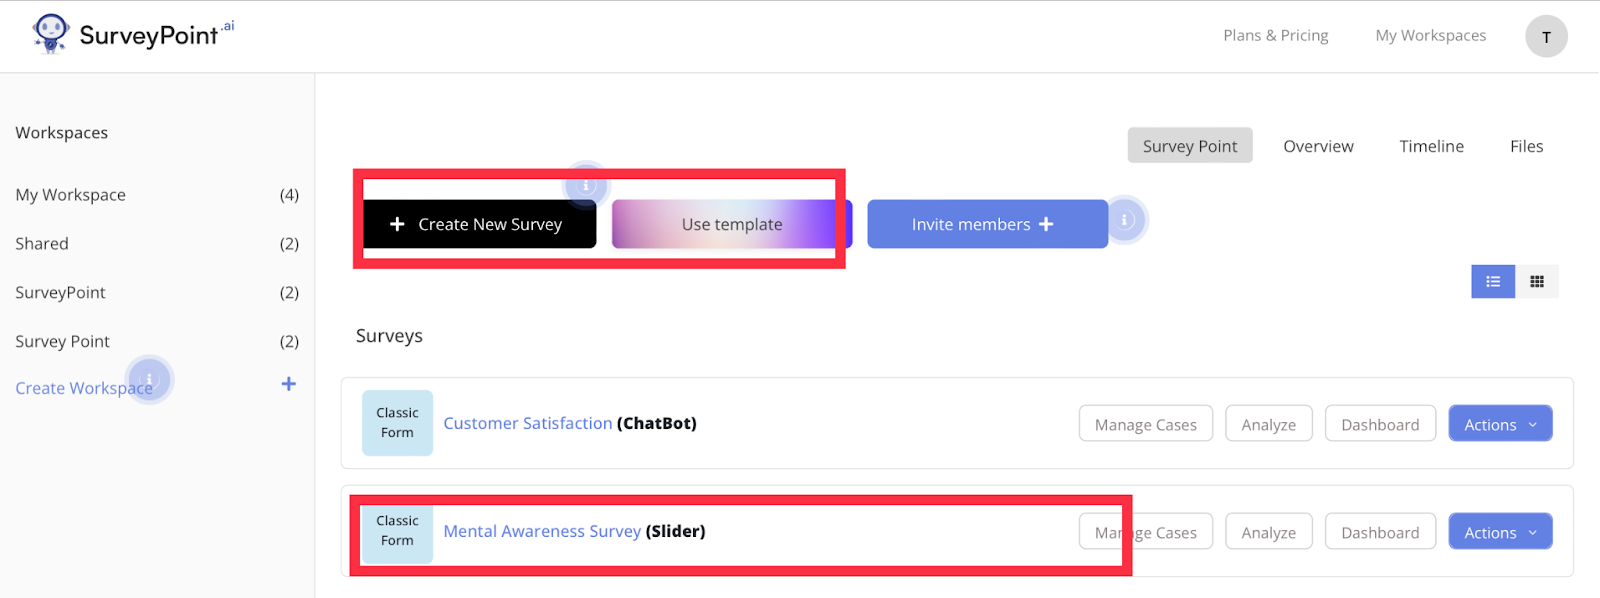Click Analyze for Customer Satisfaction survey

pyautogui.click(x=1268, y=424)
